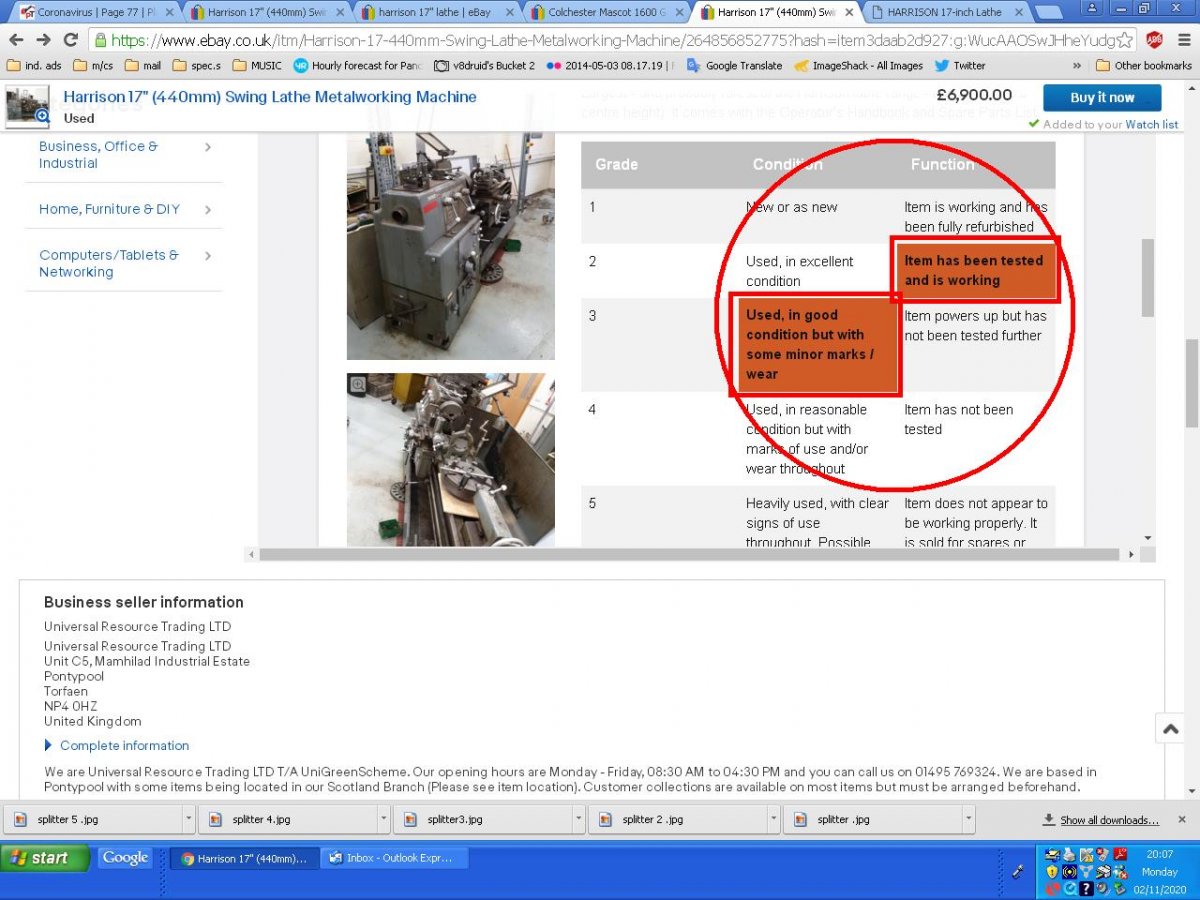This screenshot has height=900, width=1200.
Task: Bookmark this page with the star icon
Action: tap(1124, 40)
